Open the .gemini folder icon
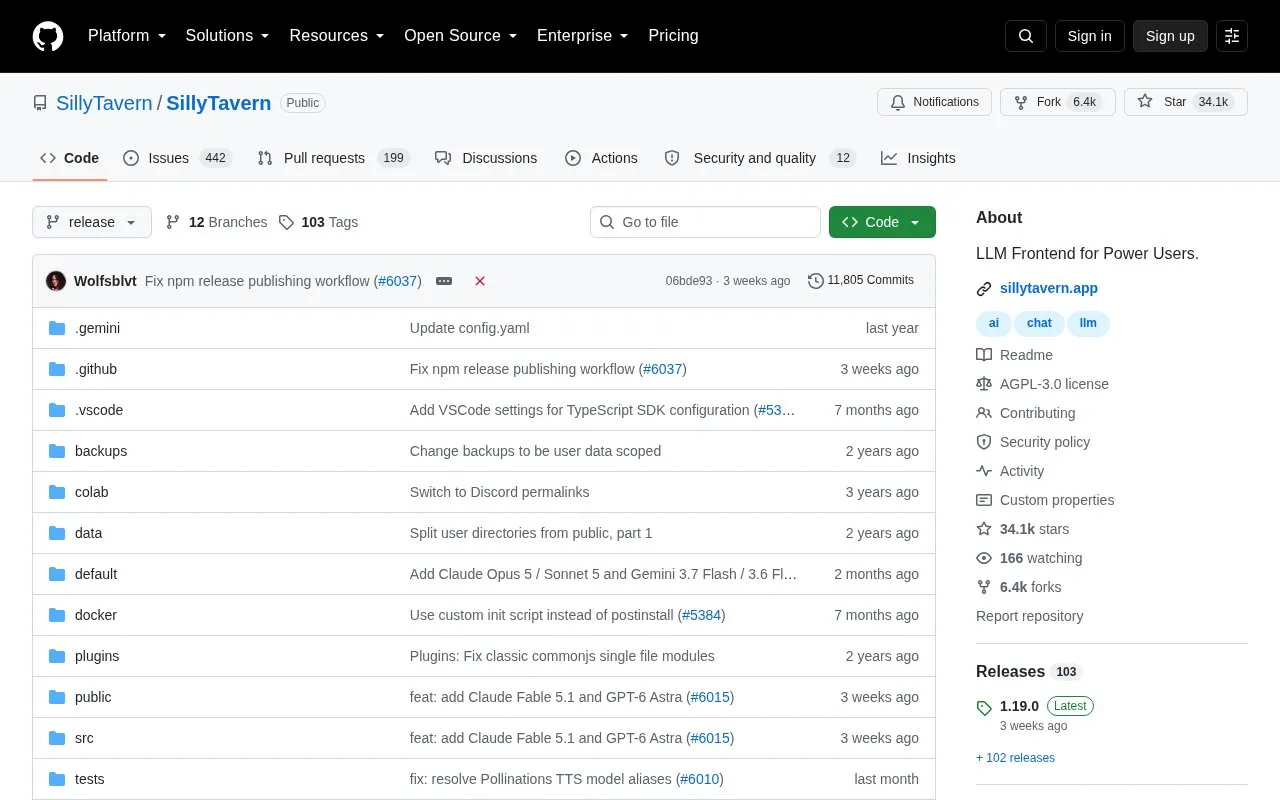This screenshot has height=800, width=1280. pyautogui.click(x=57, y=328)
